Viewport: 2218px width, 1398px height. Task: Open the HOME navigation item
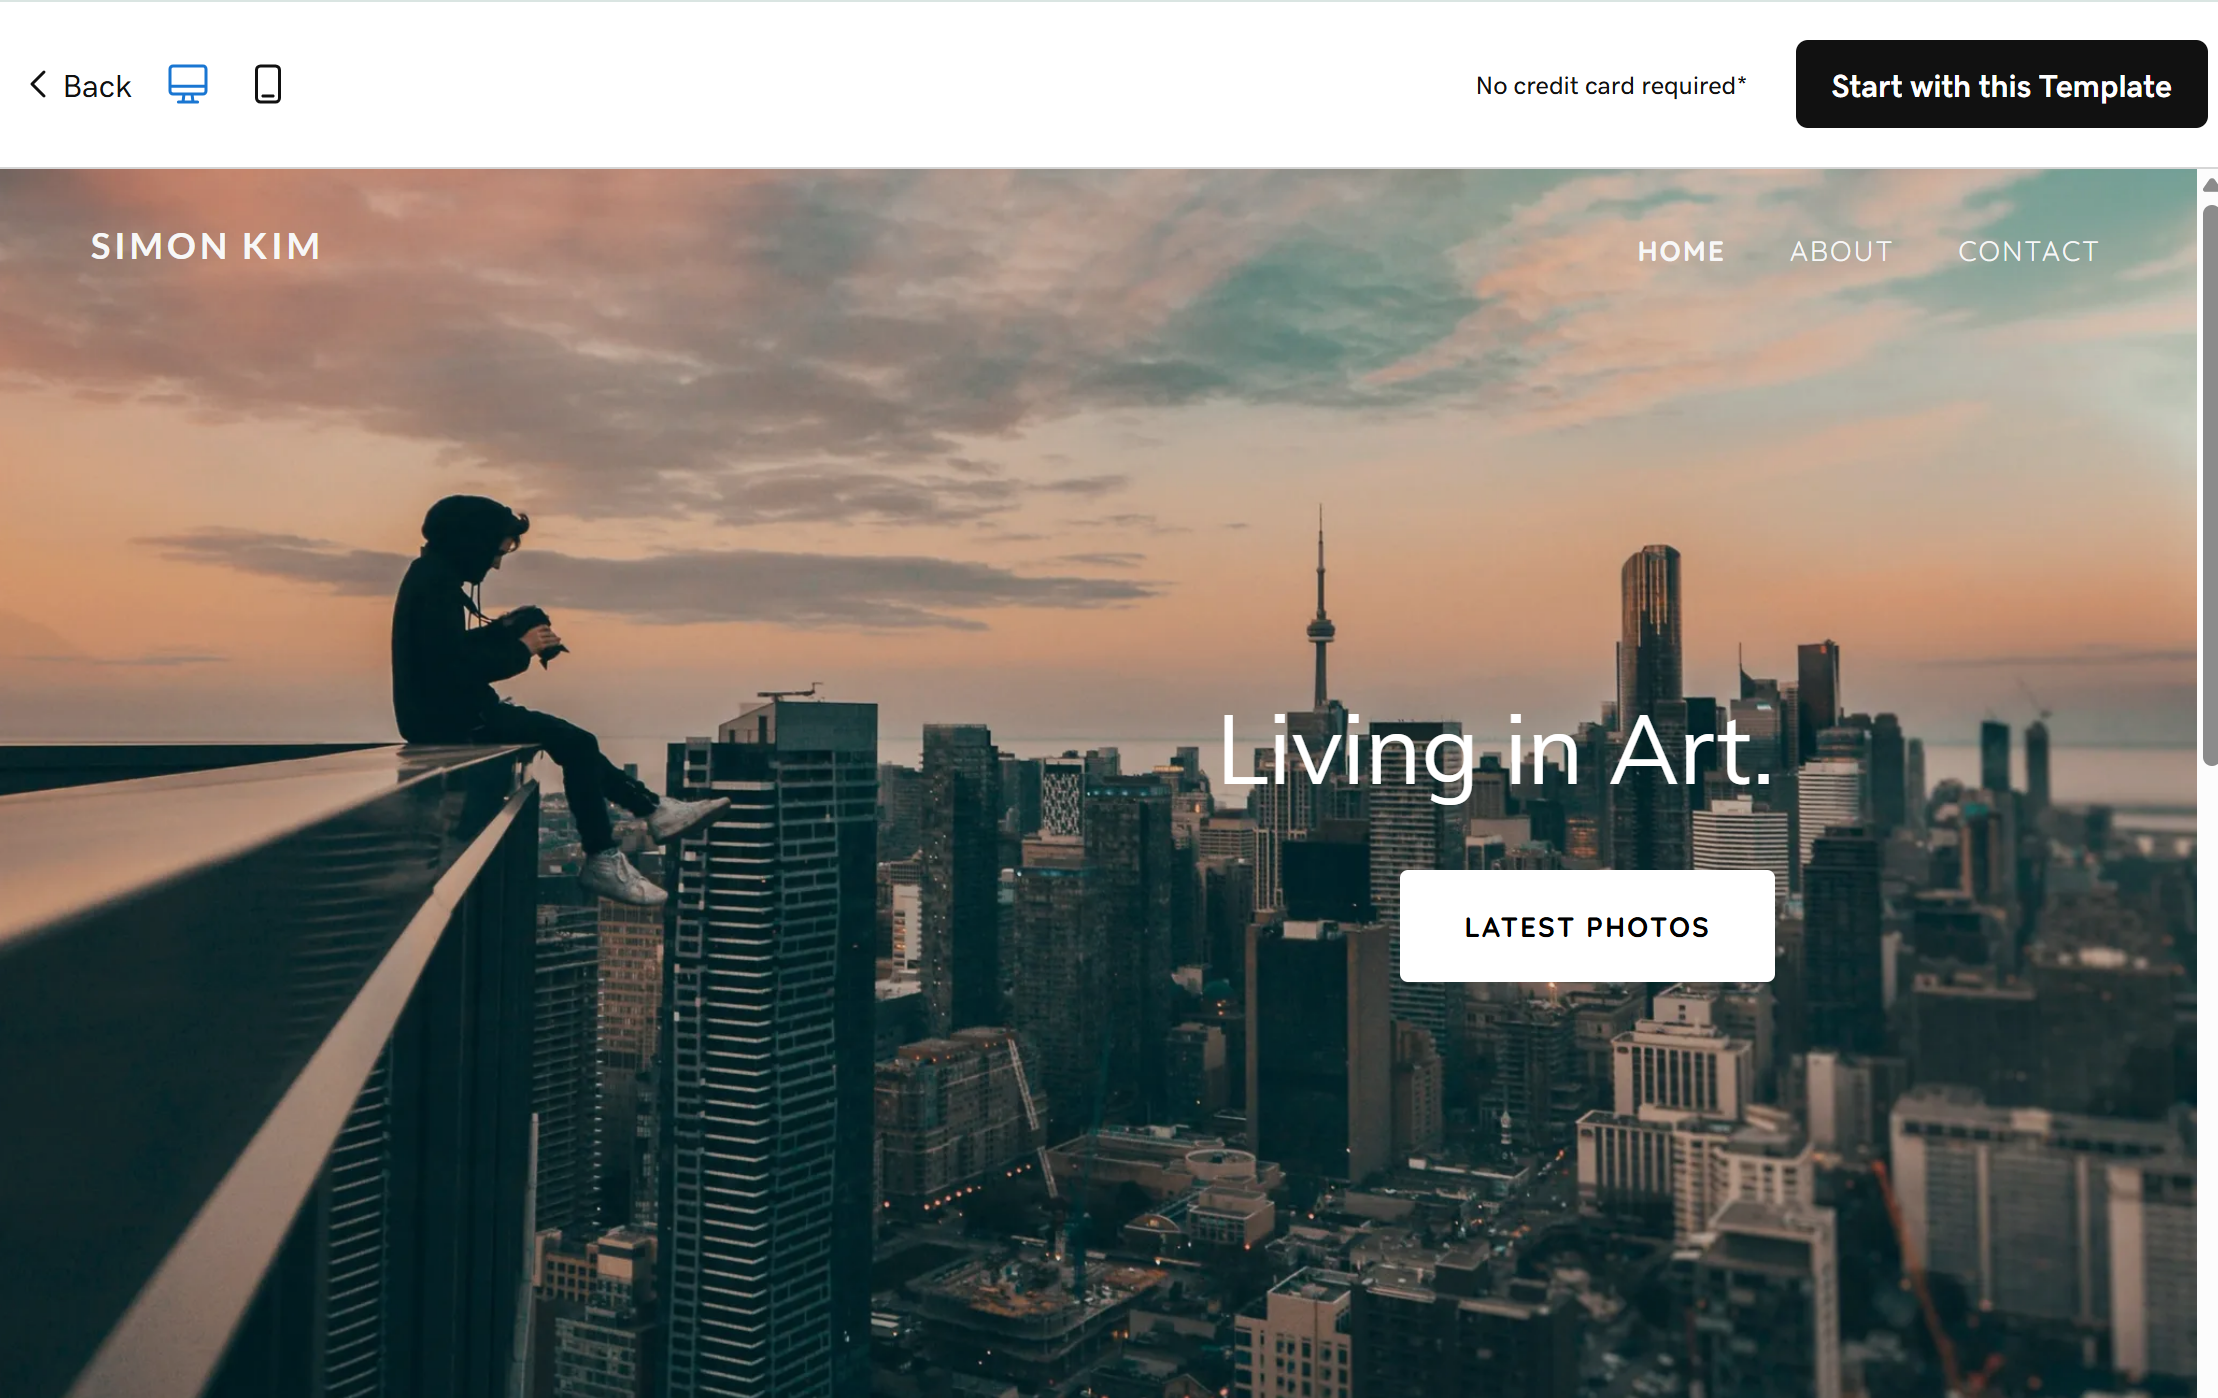pyautogui.click(x=1681, y=251)
